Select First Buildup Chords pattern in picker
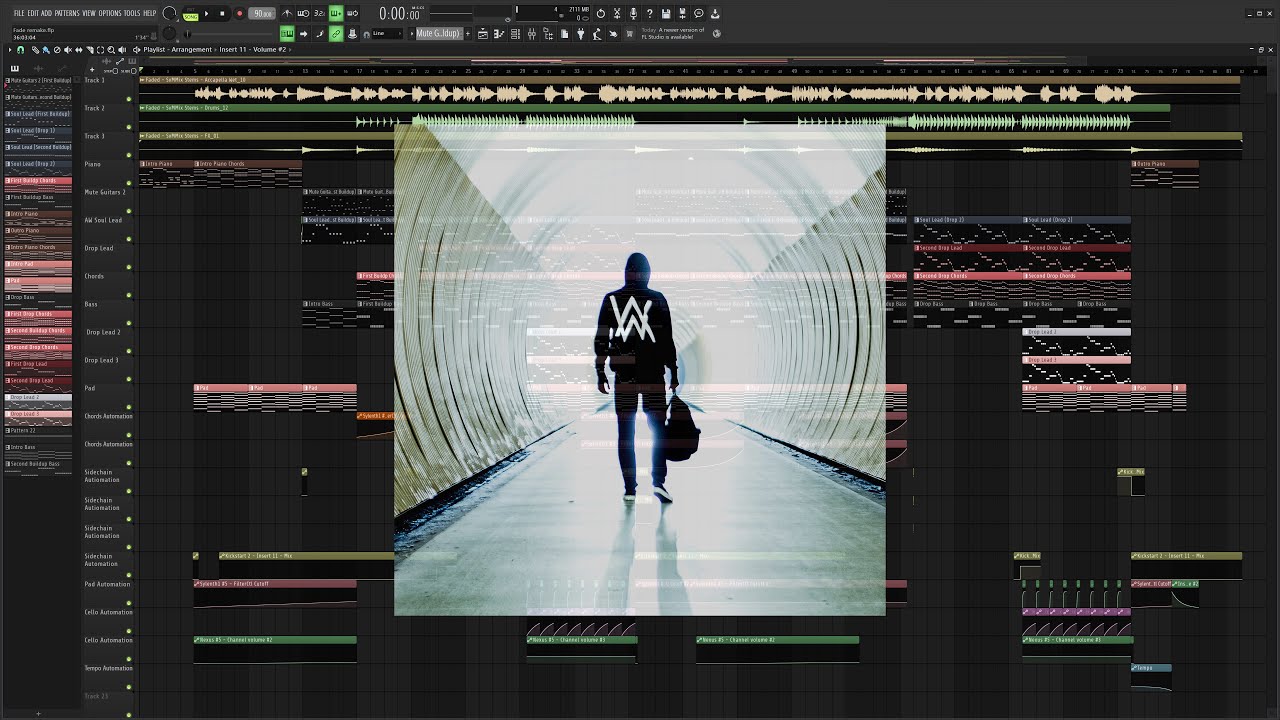The image size is (1280, 720). [38, 184]
